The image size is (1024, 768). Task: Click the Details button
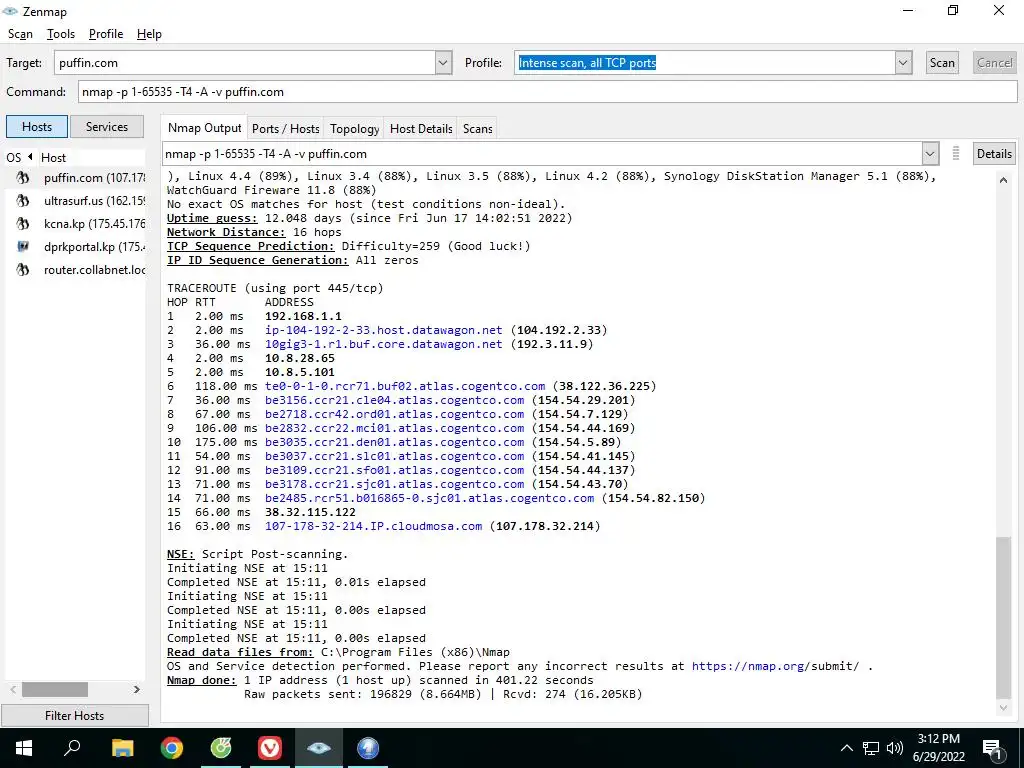click(x=994, y=154)
